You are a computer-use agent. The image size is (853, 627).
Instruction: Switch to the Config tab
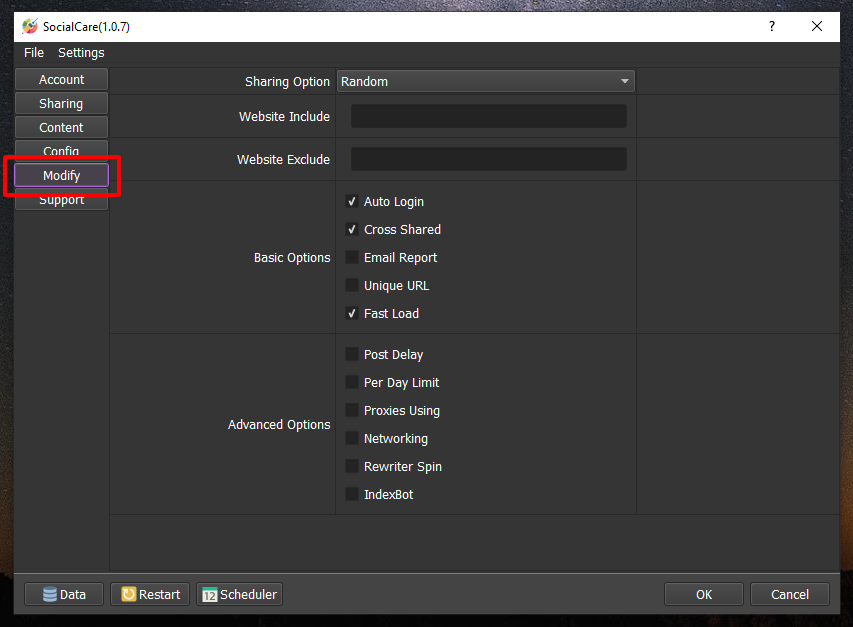coord(61,149)
